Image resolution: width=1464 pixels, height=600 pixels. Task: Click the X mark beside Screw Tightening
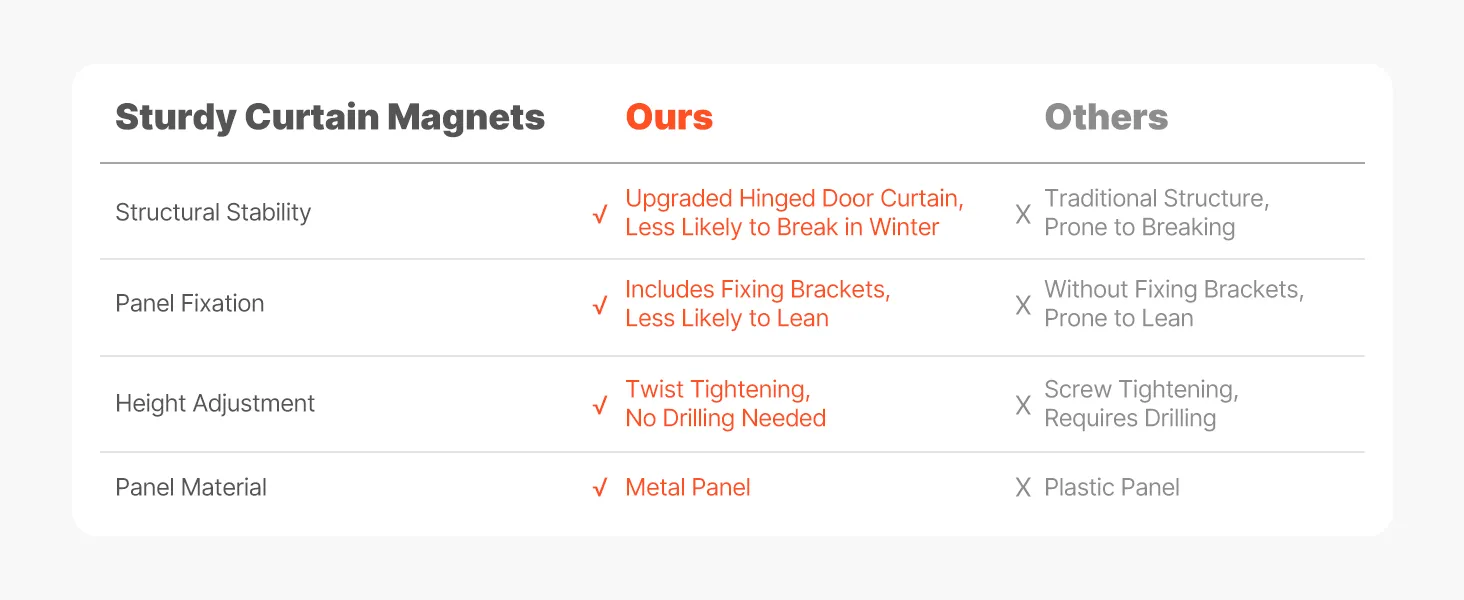pyautogui.click(x=1023, y=404)
